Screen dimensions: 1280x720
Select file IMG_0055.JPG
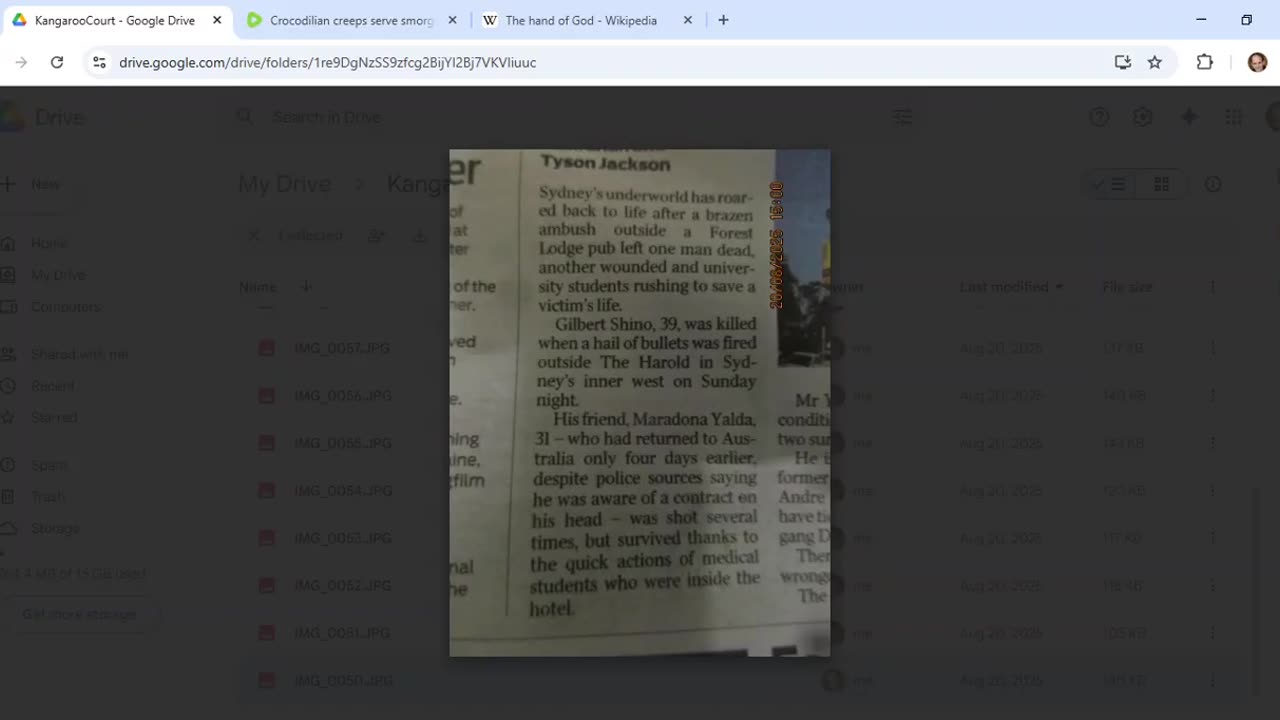pyautogui.click(x=342, y=443)
